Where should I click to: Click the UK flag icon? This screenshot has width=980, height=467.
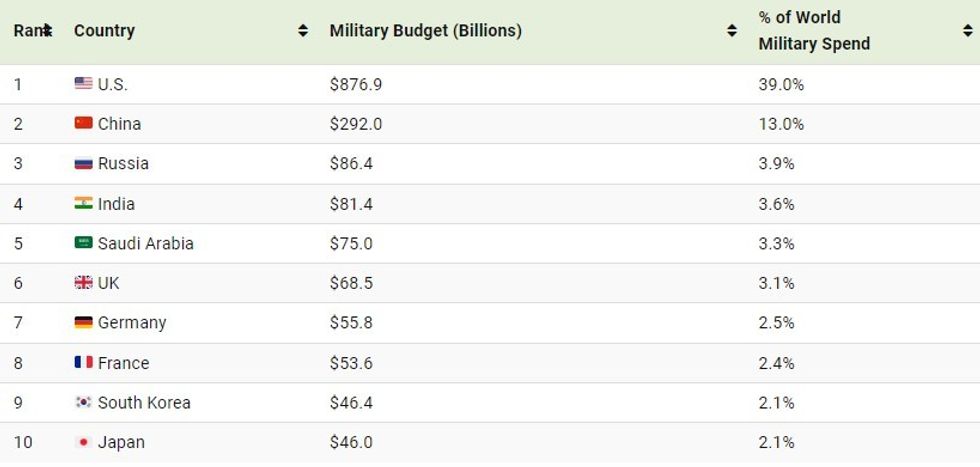tap(83, 283)
